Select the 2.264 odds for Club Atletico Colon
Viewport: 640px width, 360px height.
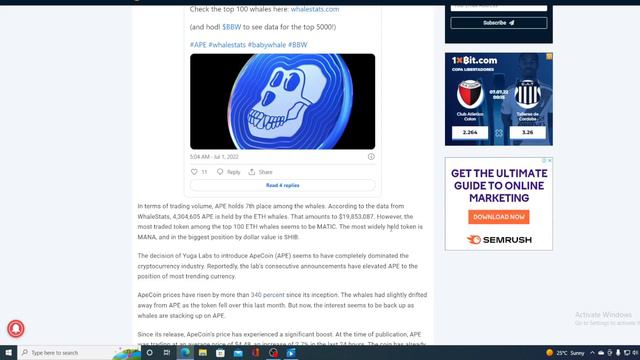(x=470, y=132)
